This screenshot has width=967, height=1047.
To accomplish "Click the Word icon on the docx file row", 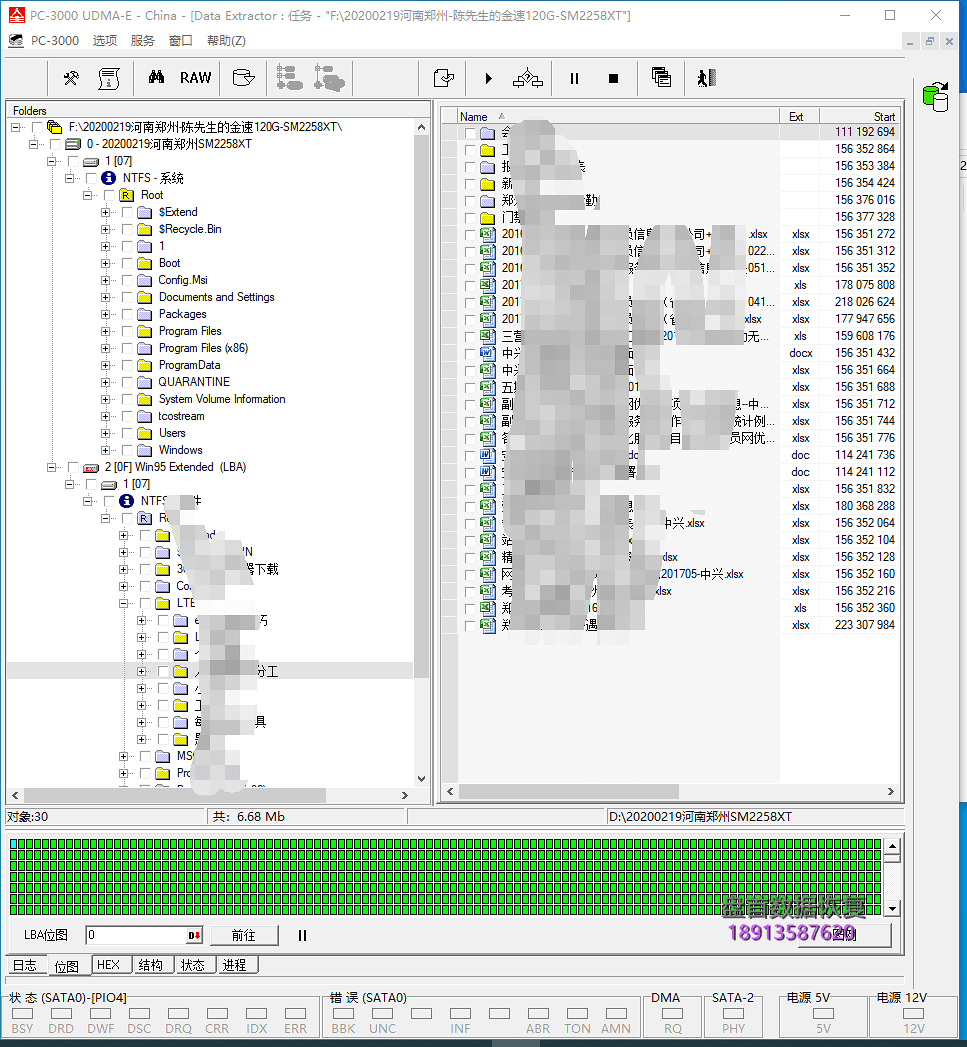I will pos(488,353).
